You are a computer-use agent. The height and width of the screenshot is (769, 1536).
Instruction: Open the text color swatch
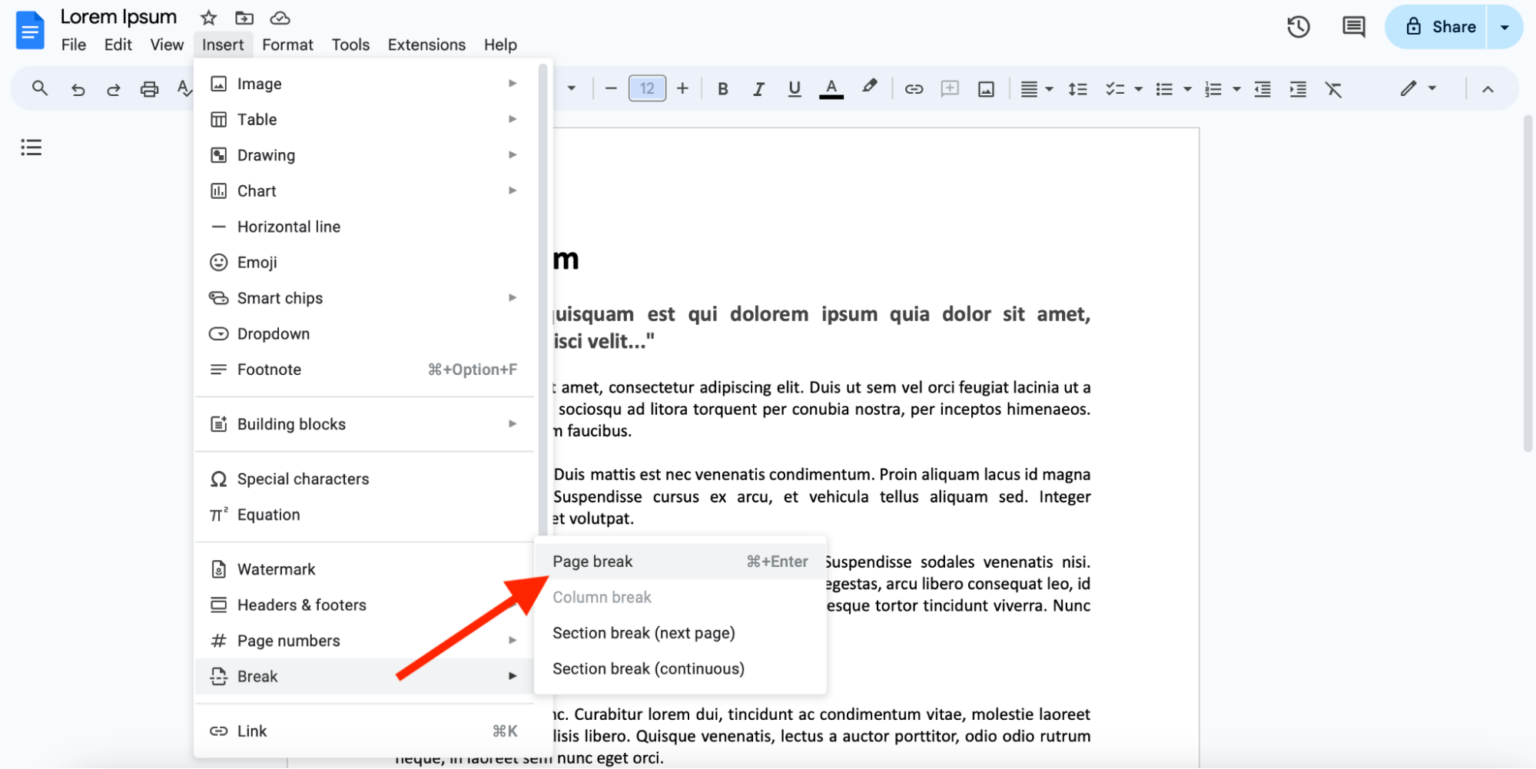point(831,88)
